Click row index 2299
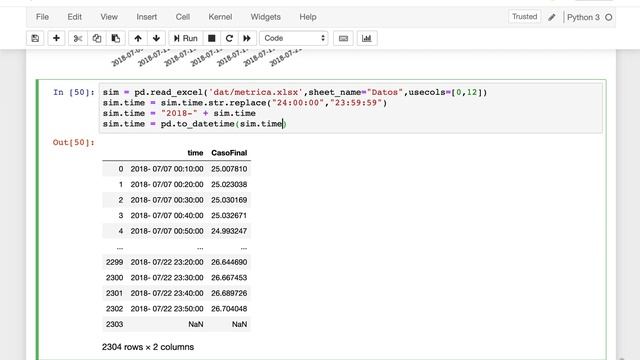The width and height of the screenshot is (640, 360). (114, 262)
